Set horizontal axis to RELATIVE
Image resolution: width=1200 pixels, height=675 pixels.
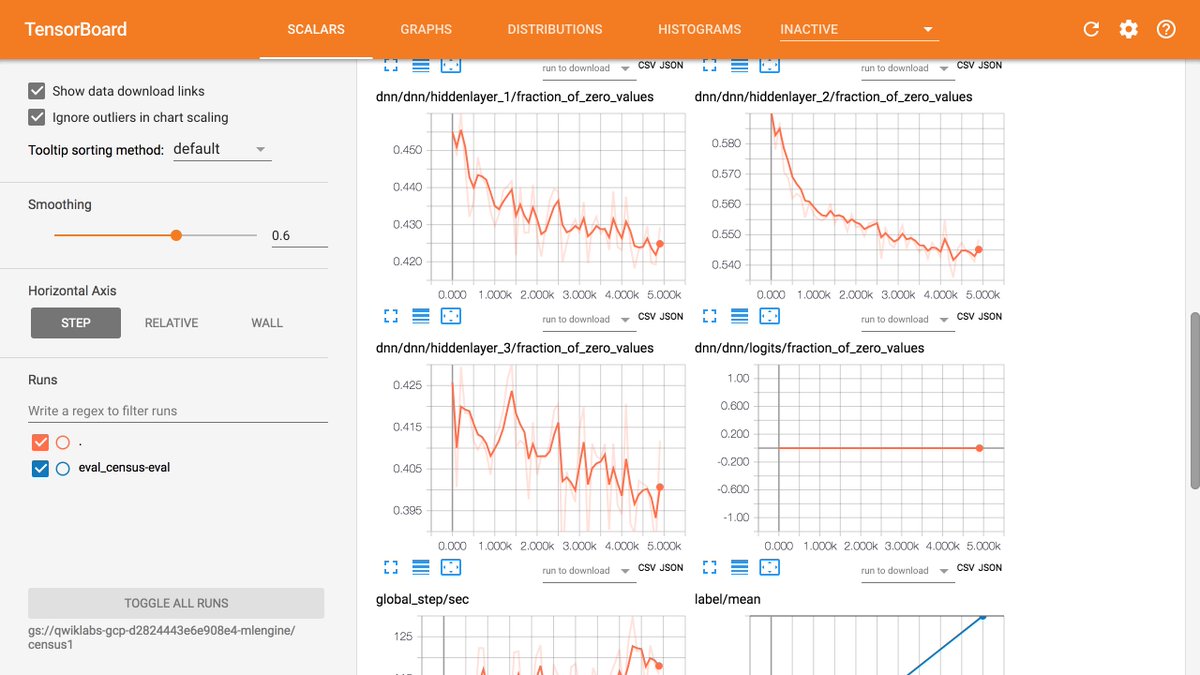coord(171,323)
